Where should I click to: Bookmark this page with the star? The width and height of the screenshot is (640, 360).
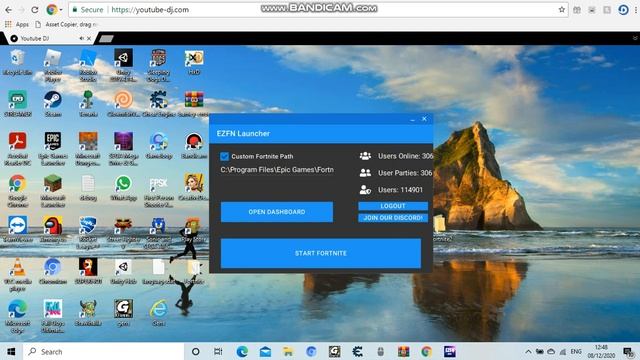[562, 9]
